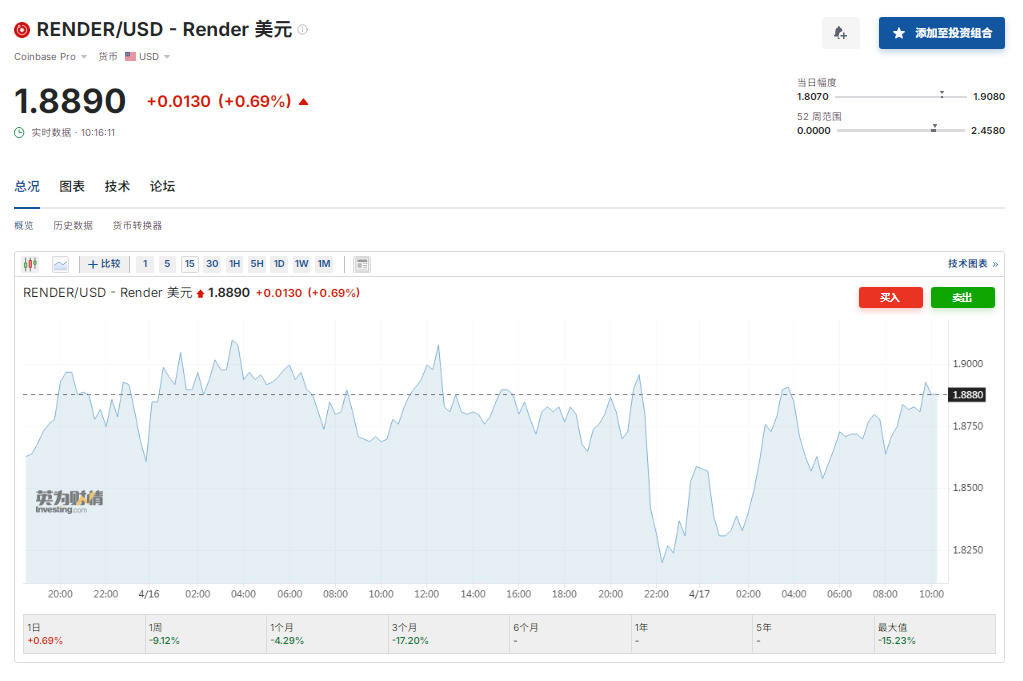1023x681 pixels.
Task: Switch to 技术 tab
Action: point(117,187)
